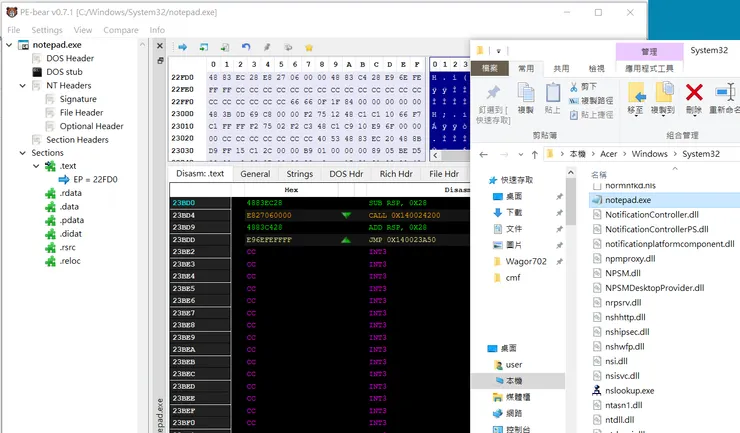Open the 檢視 (View) ribbon tab in Explorer
Screen dimensions: 740x433
[597, 68]
